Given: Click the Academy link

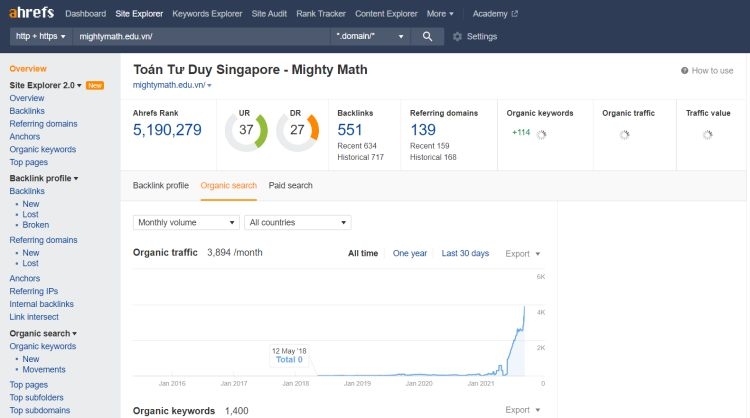Looking at the screenshot, I should tap(490, 14).
